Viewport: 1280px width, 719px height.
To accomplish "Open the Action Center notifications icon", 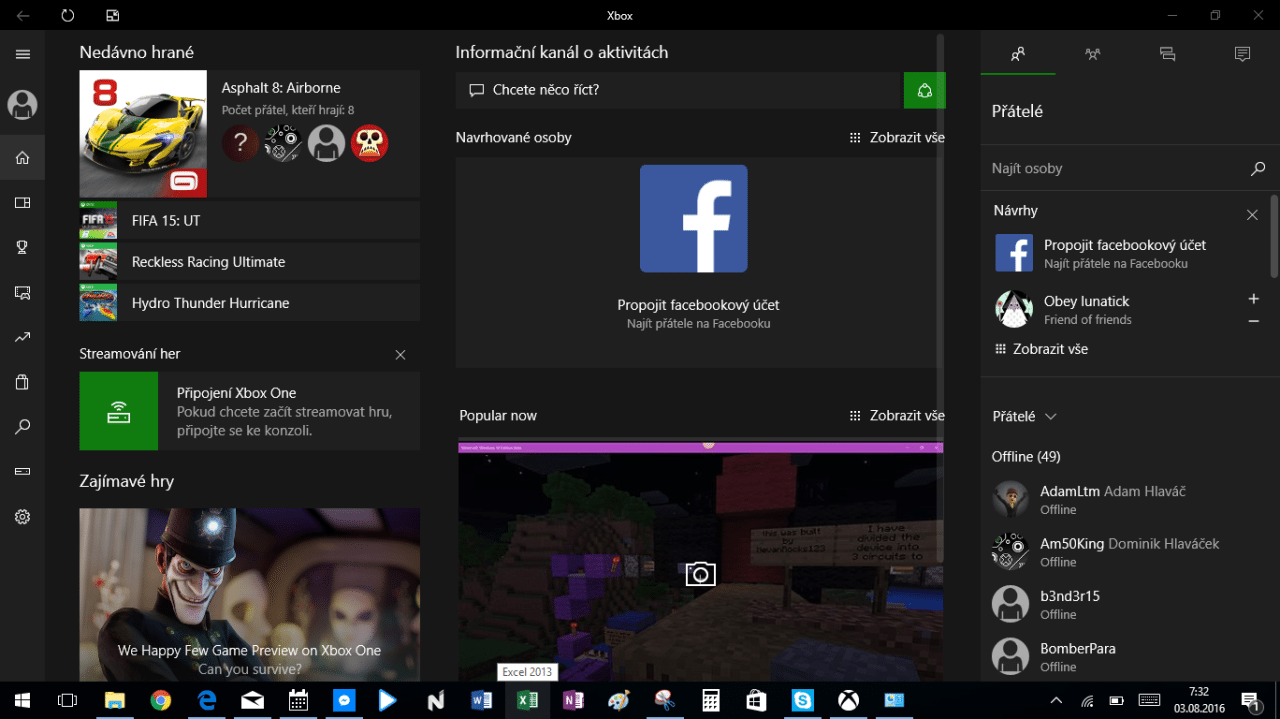I will click(x=1250, y=701).
